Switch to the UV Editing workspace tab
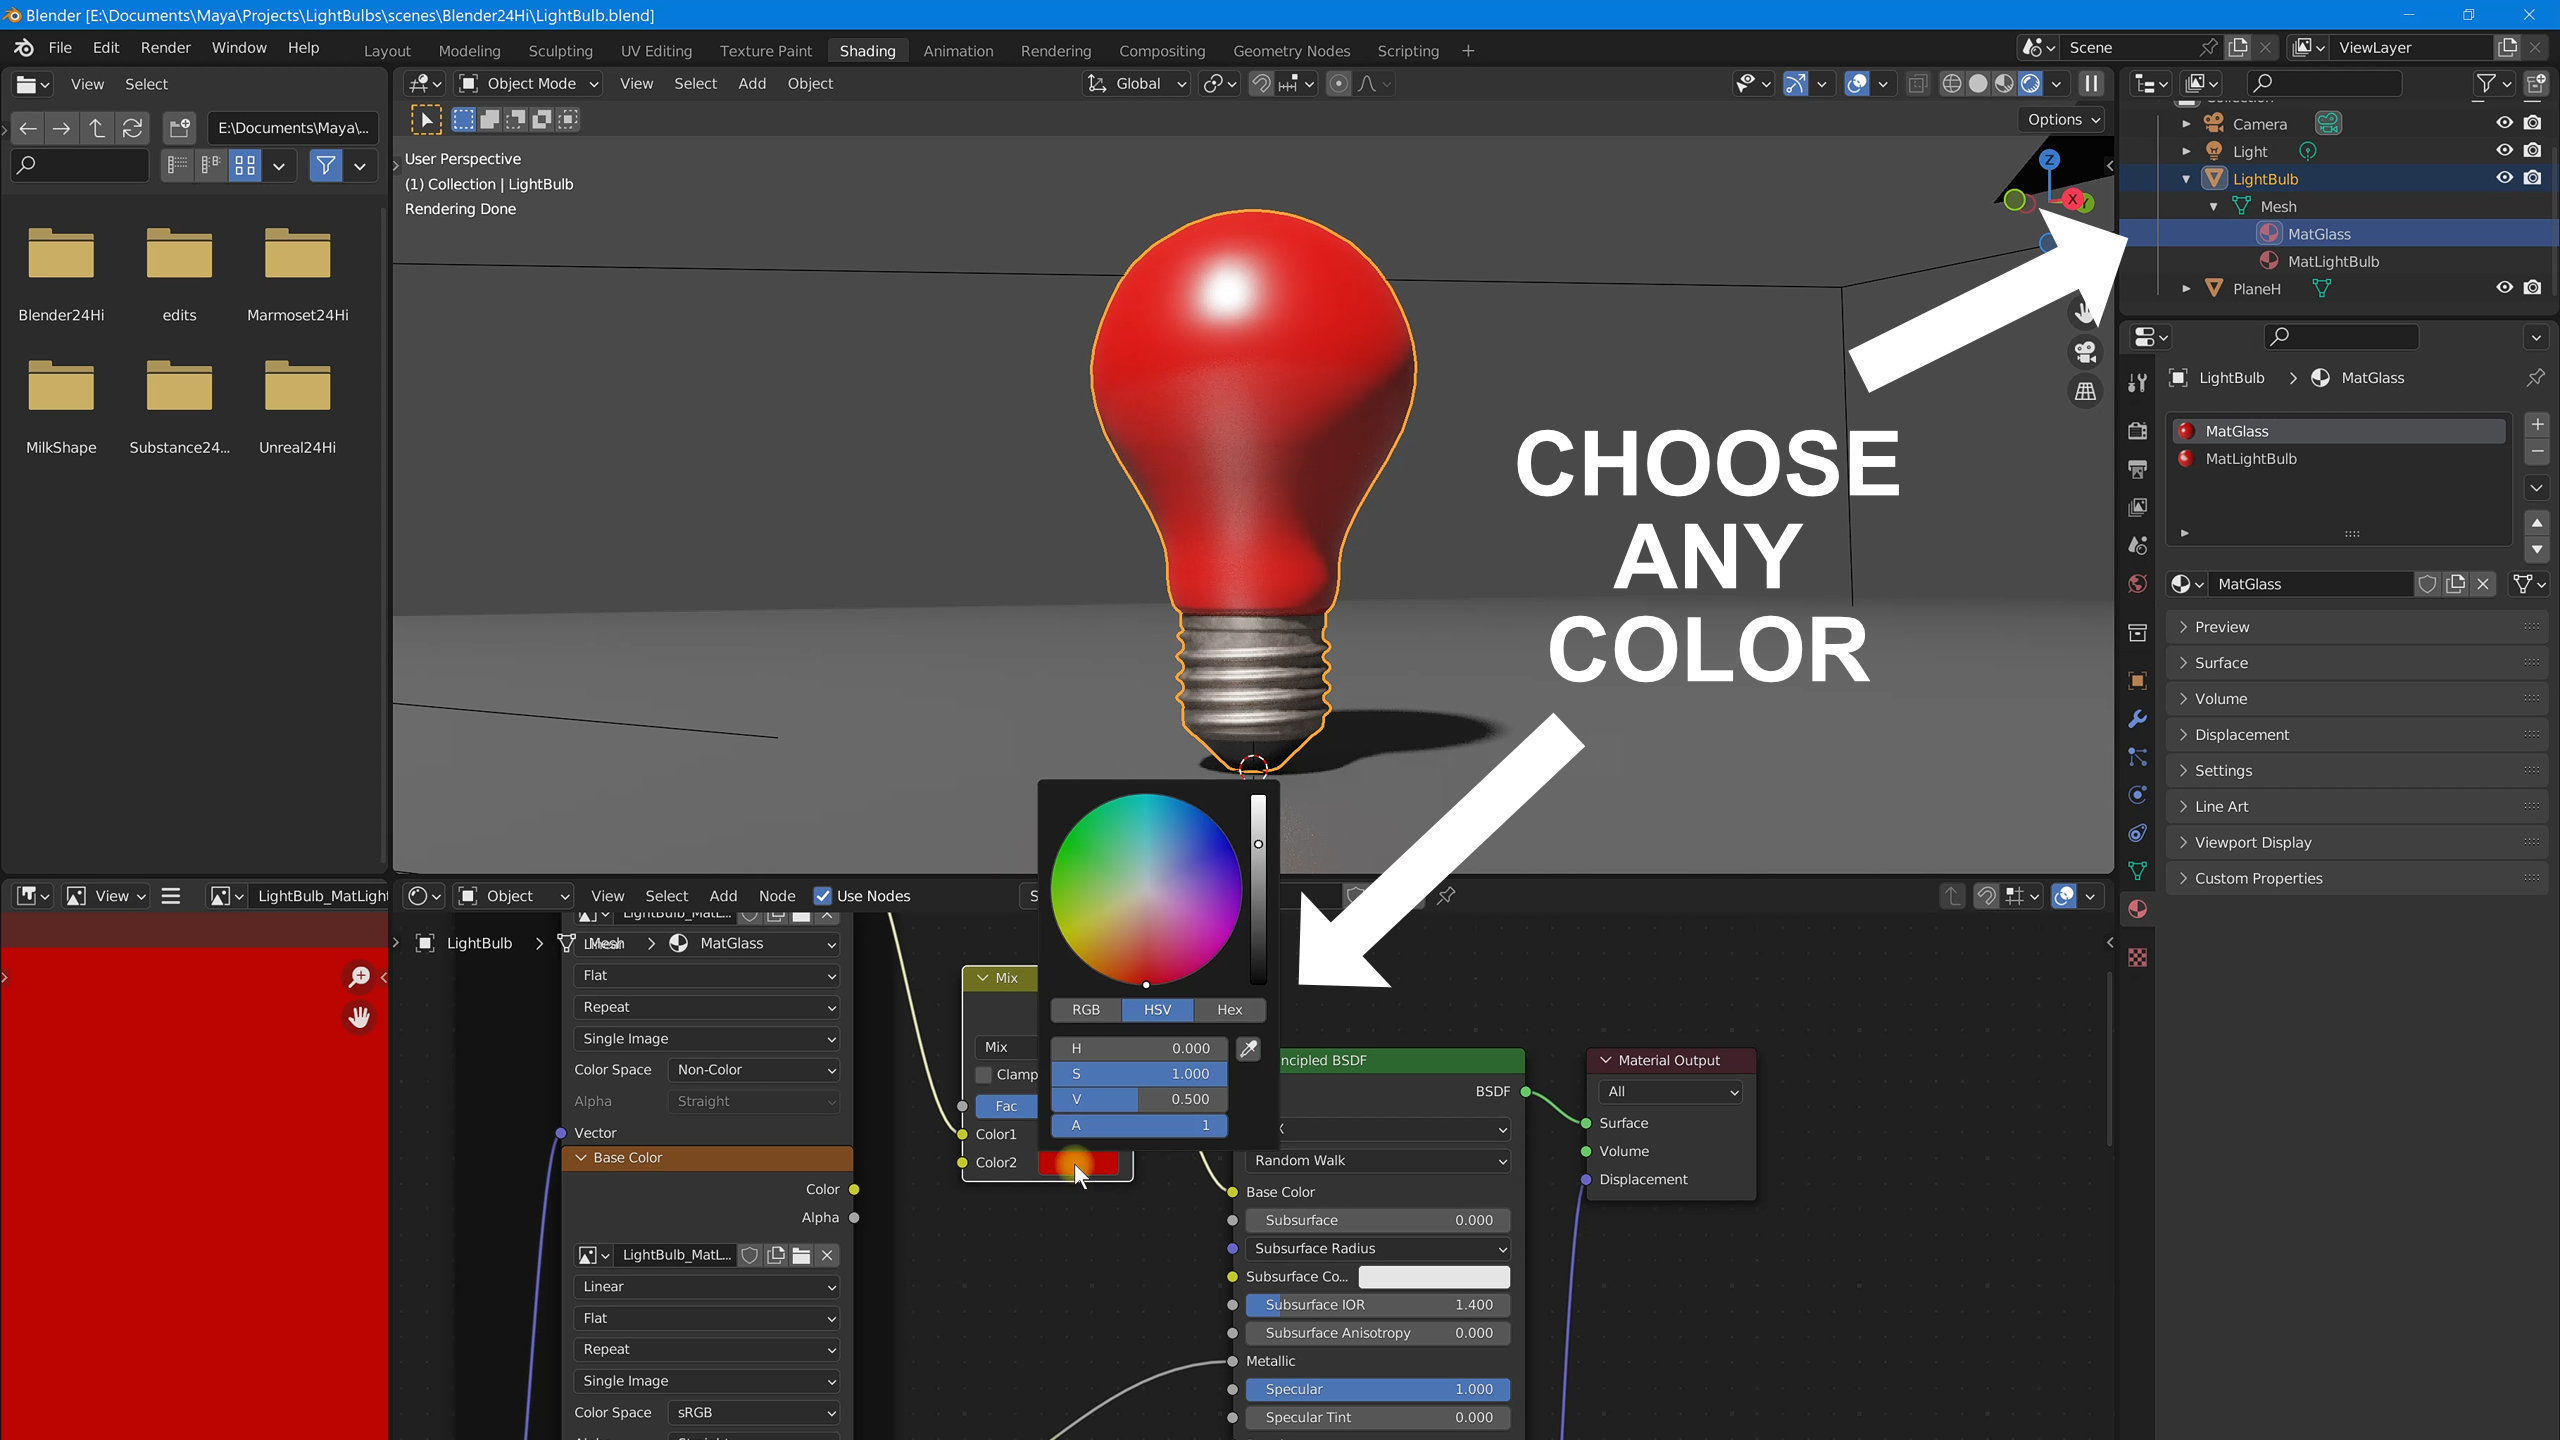 point(656,51)
